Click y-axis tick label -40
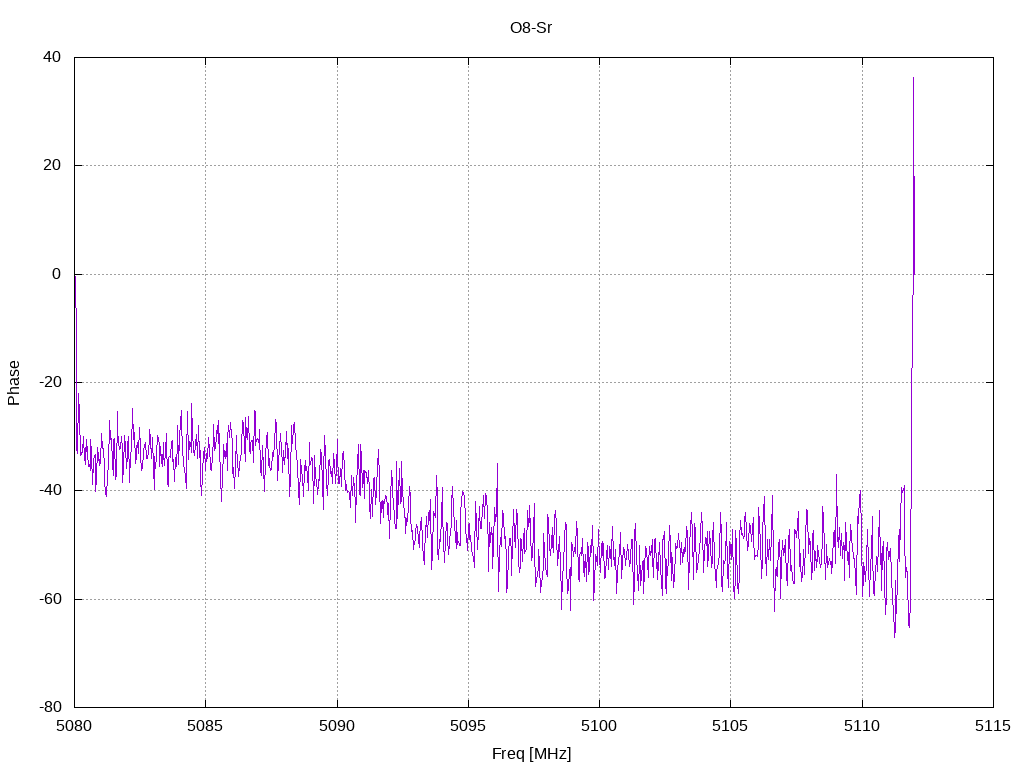 pyautogui.click(x=50, y=490)
